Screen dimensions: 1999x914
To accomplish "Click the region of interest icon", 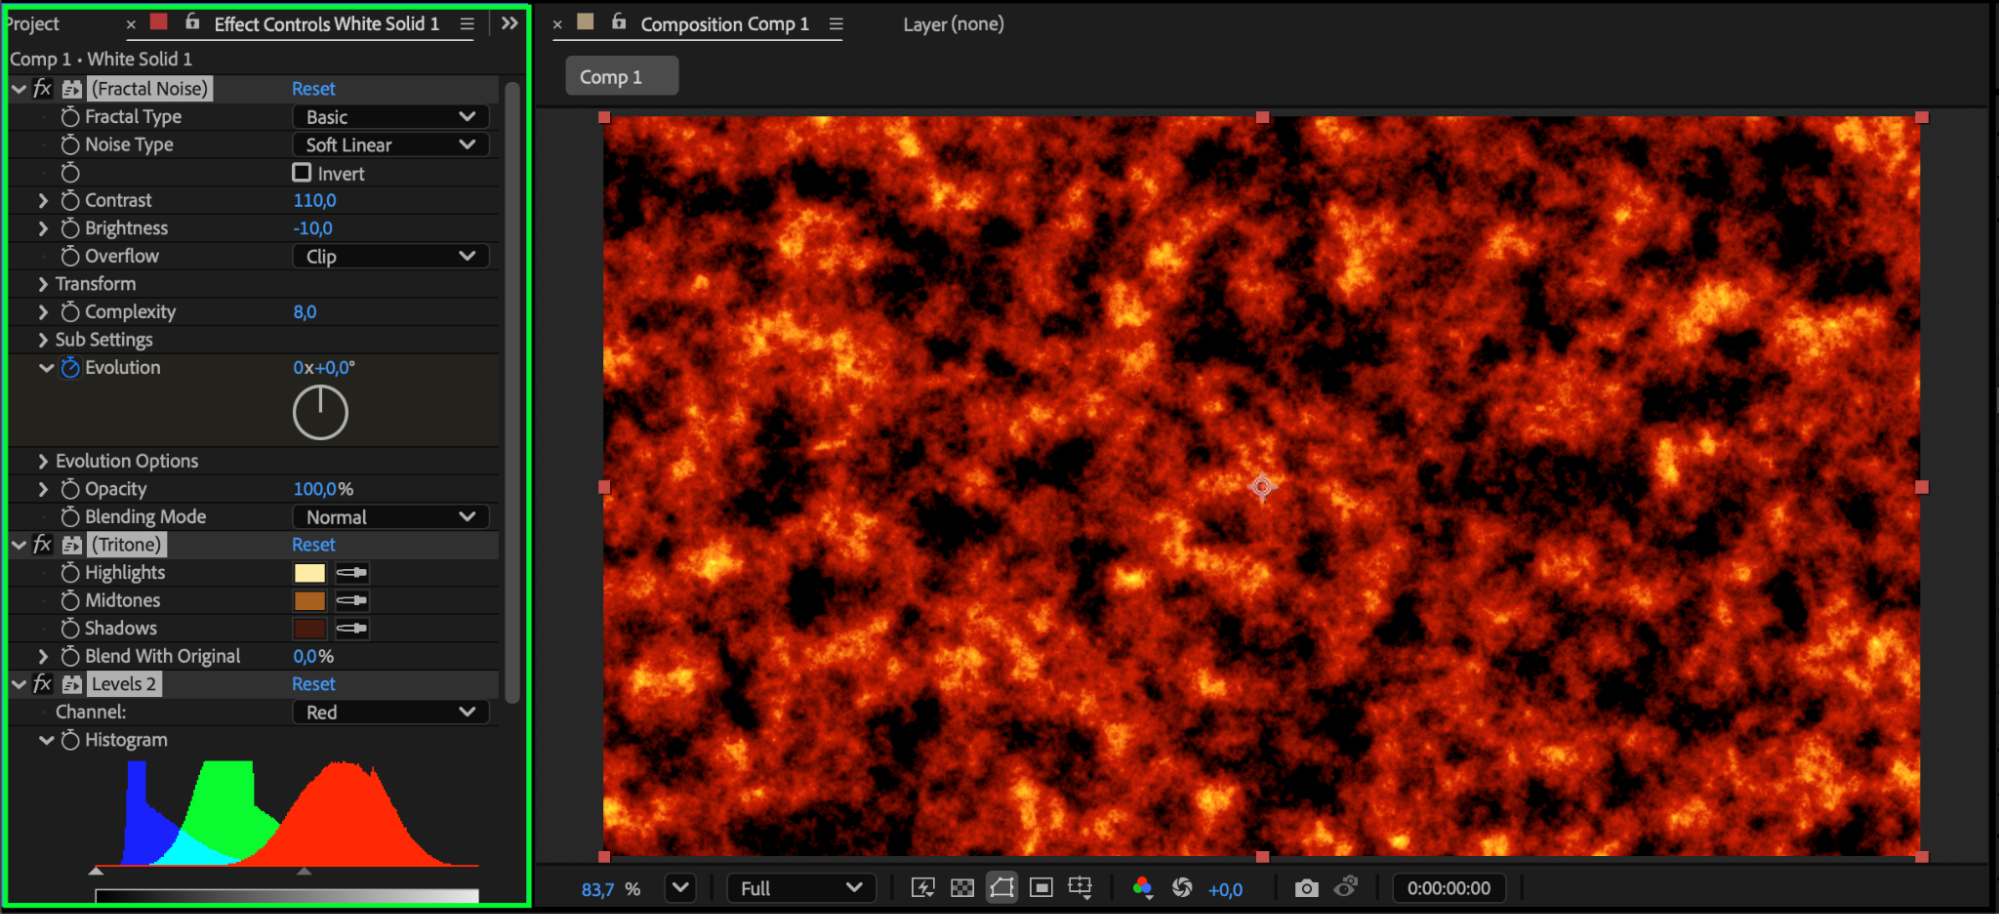I will tap(1041, 888).
